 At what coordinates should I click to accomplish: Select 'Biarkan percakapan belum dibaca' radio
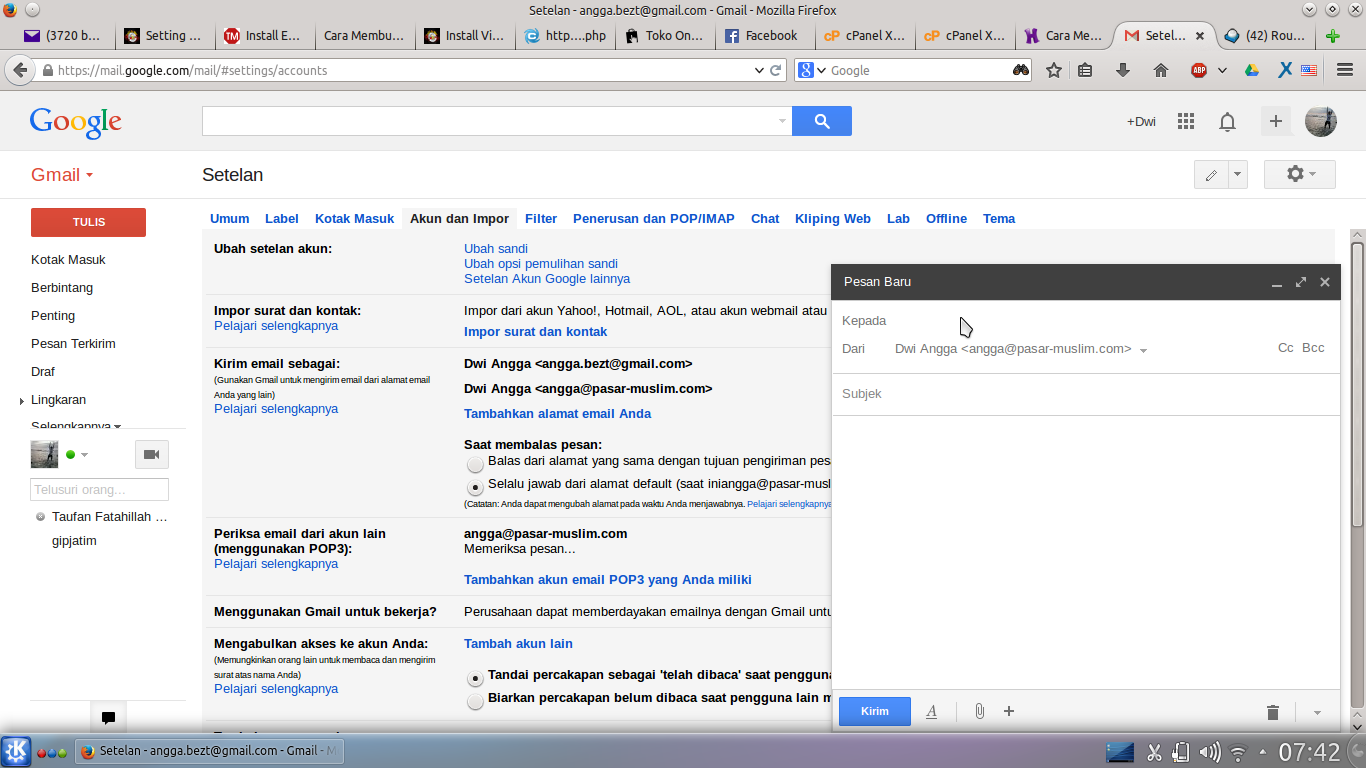point(475,701)
